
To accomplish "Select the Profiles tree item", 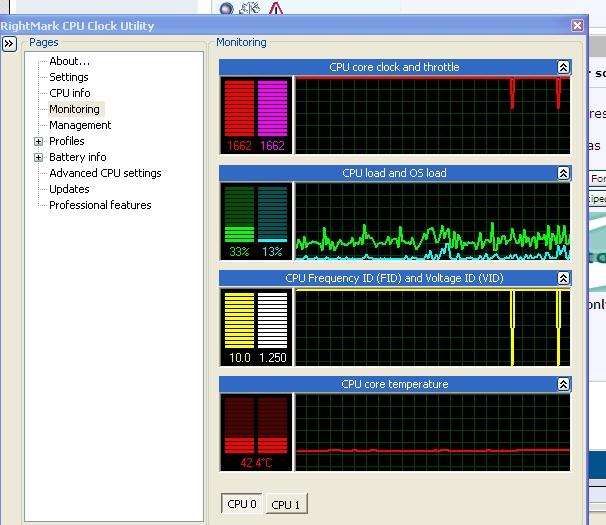I will (x=67, y=141).
